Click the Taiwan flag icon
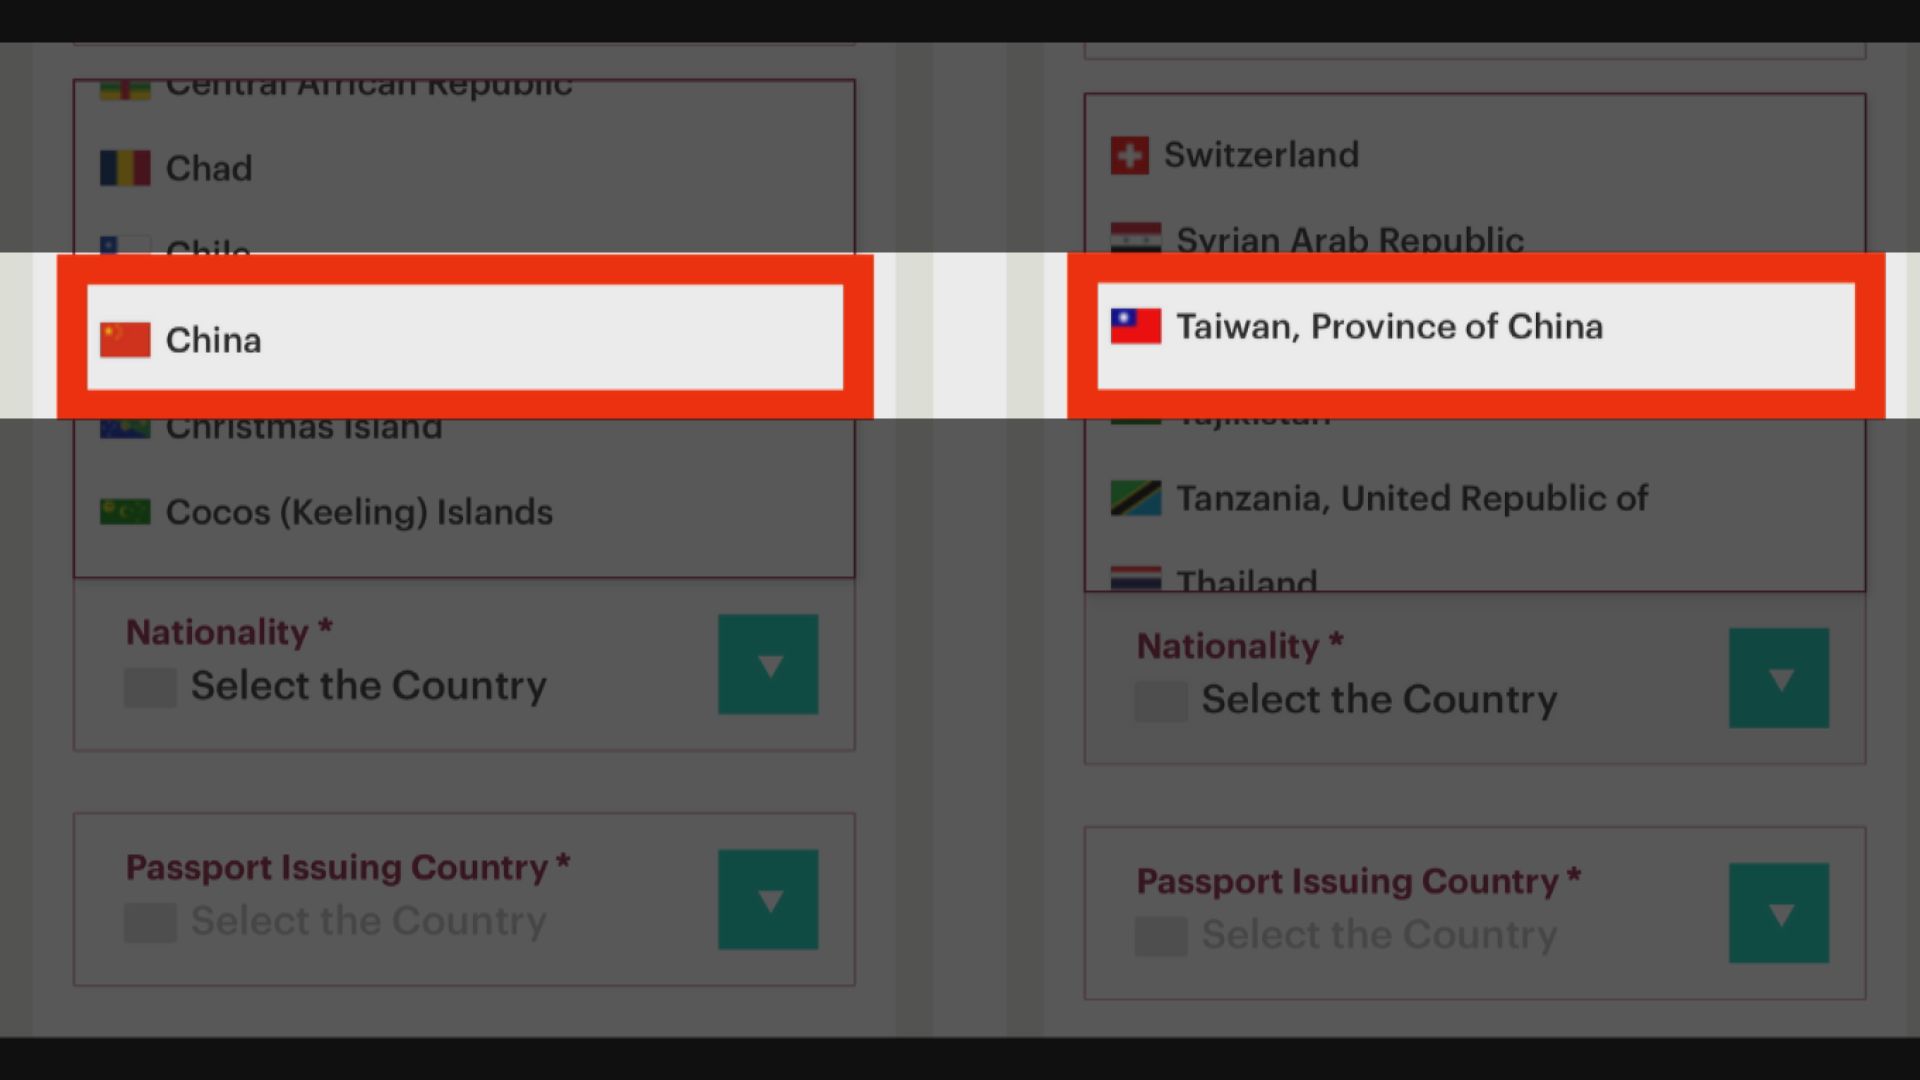This screenshot has width=1920, height=1080. (1136, 326)
